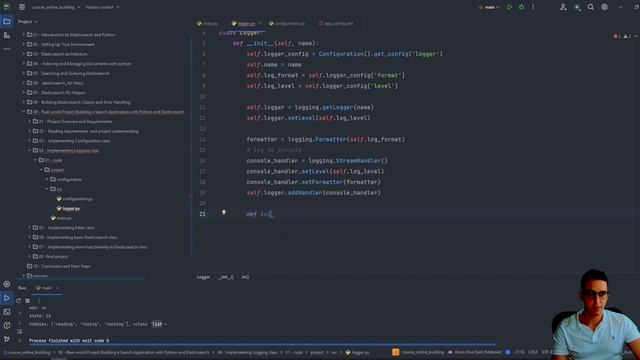Click the errors indicator in the editor corner

coord(617,36)
